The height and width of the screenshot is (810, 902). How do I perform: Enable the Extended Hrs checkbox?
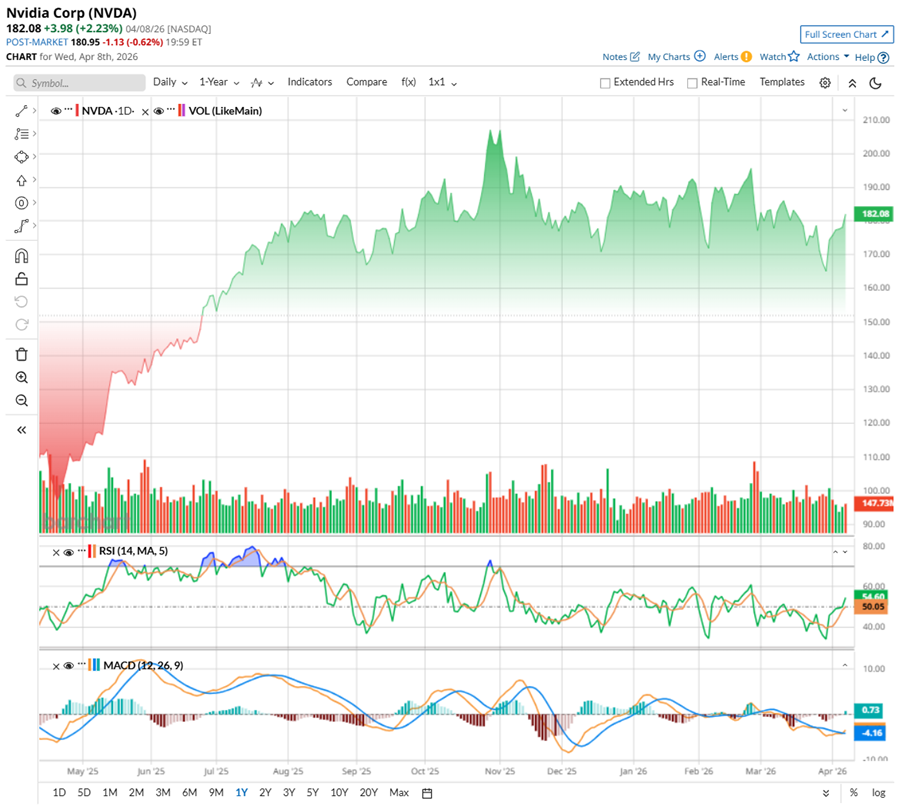605,83
